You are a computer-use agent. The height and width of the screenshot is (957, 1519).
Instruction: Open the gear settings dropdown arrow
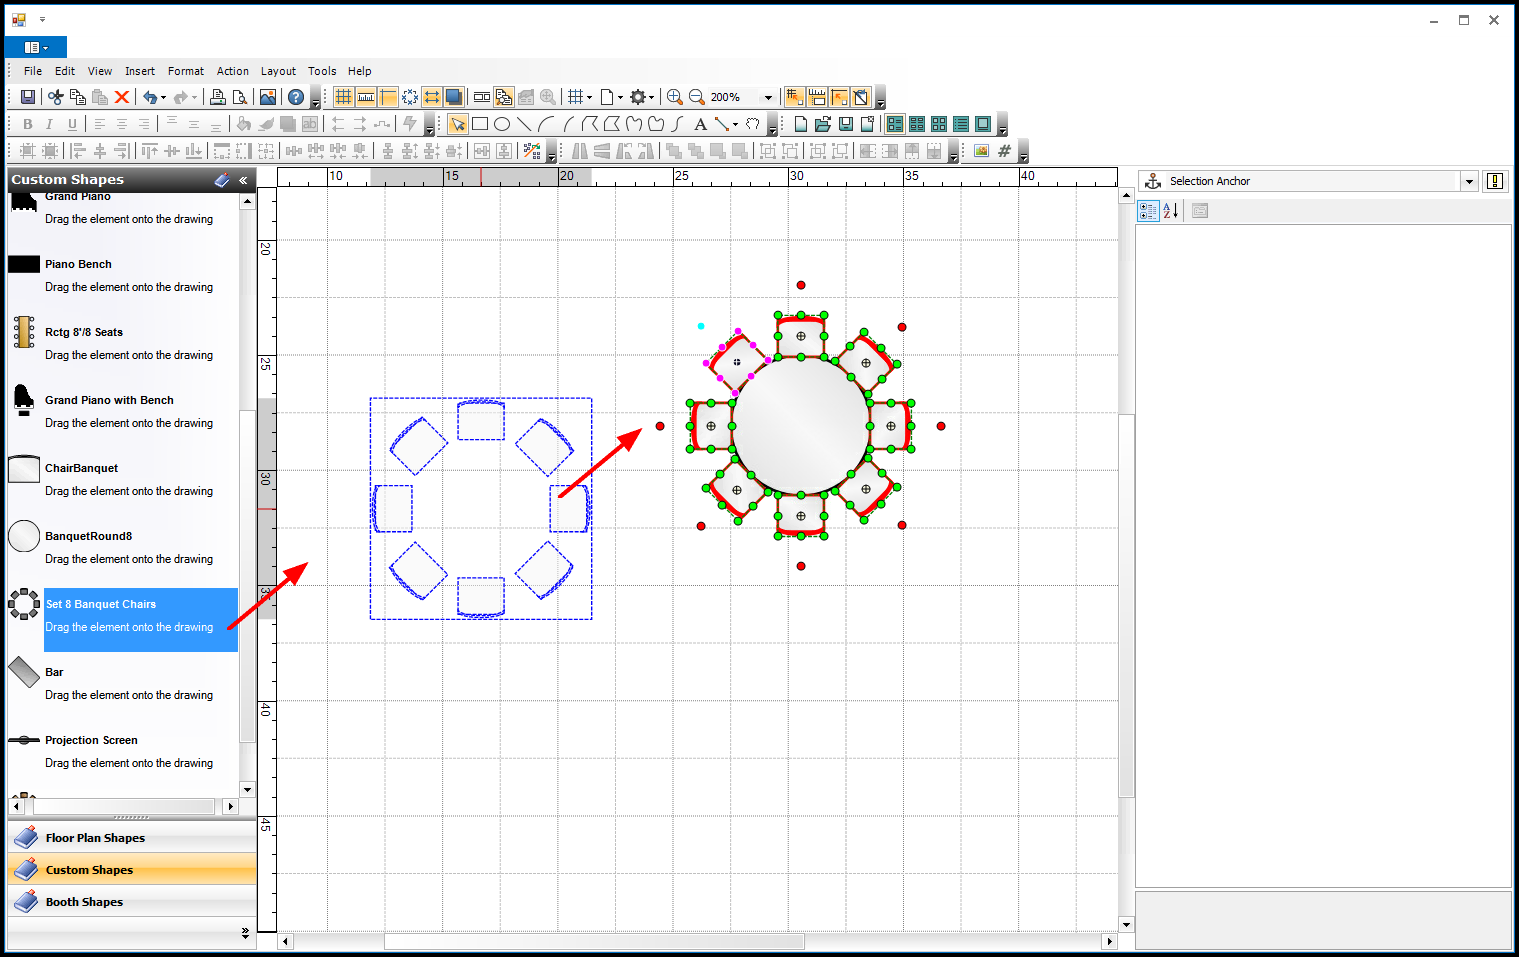coord(651,97)
